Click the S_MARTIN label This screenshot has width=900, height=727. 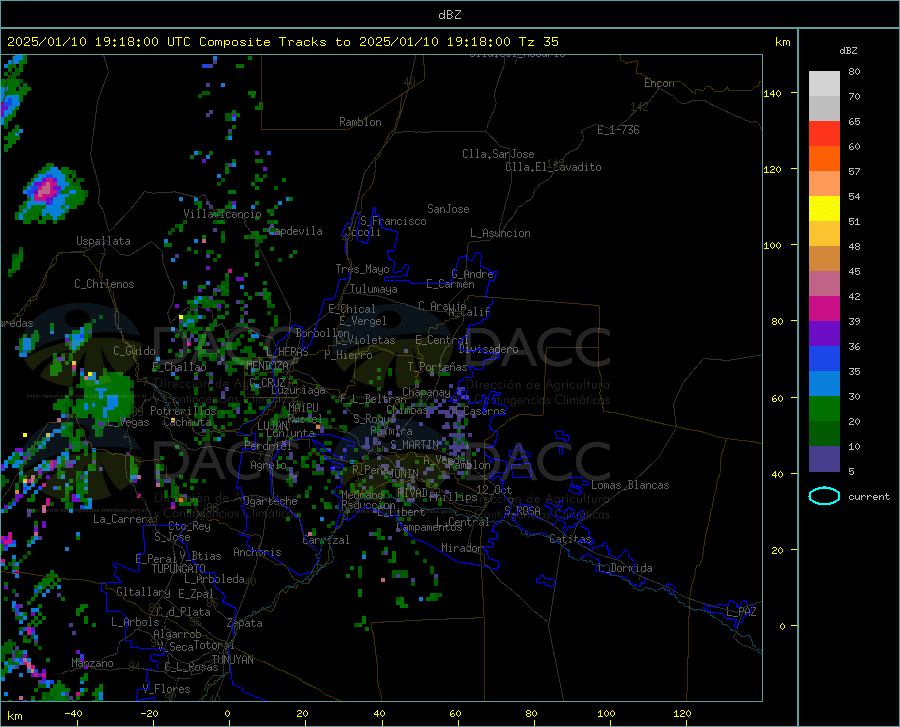click(414, 445)
